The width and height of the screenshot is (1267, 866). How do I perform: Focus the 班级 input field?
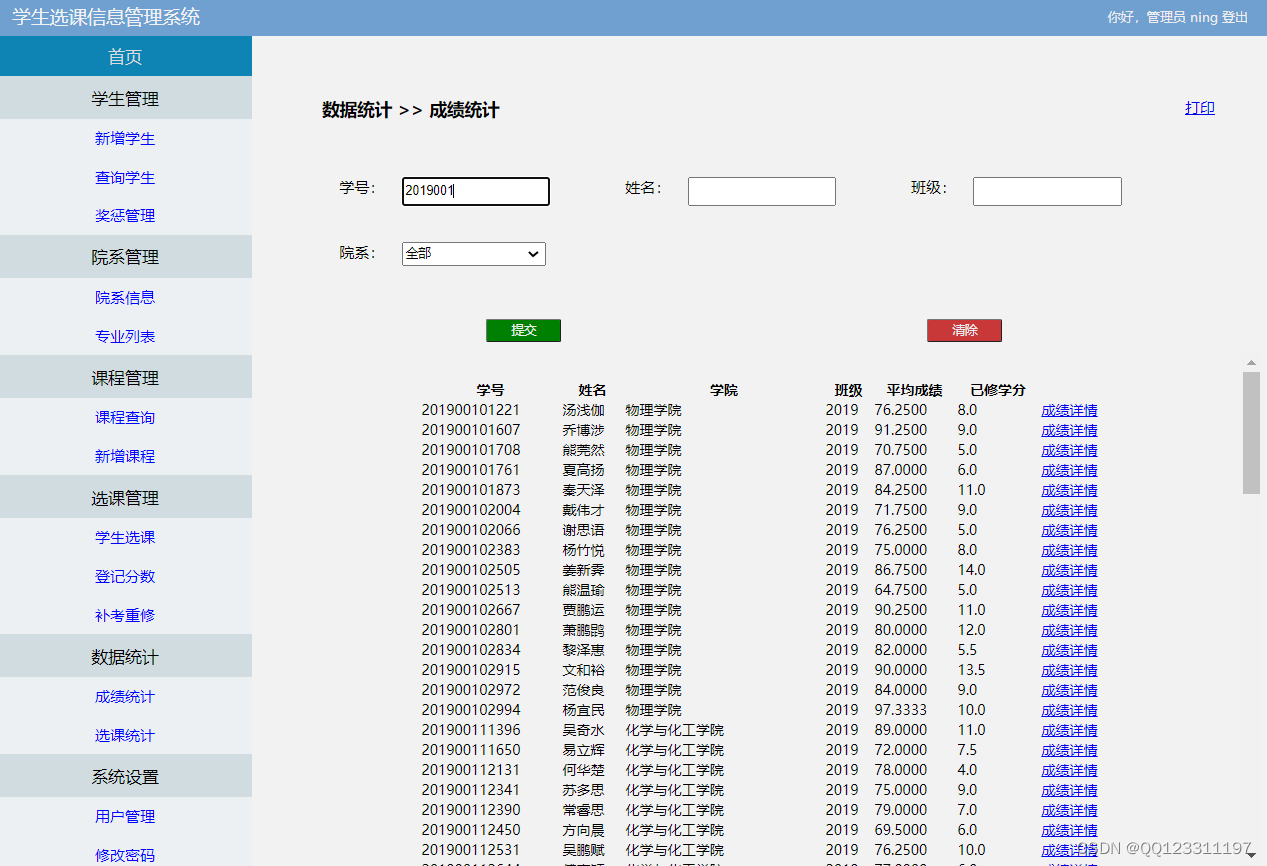(x=1047, y=192)
